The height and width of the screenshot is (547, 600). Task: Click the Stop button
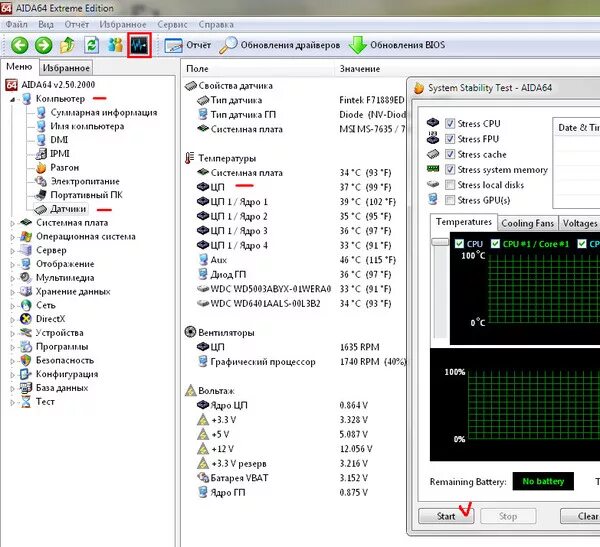pos(508,516)
